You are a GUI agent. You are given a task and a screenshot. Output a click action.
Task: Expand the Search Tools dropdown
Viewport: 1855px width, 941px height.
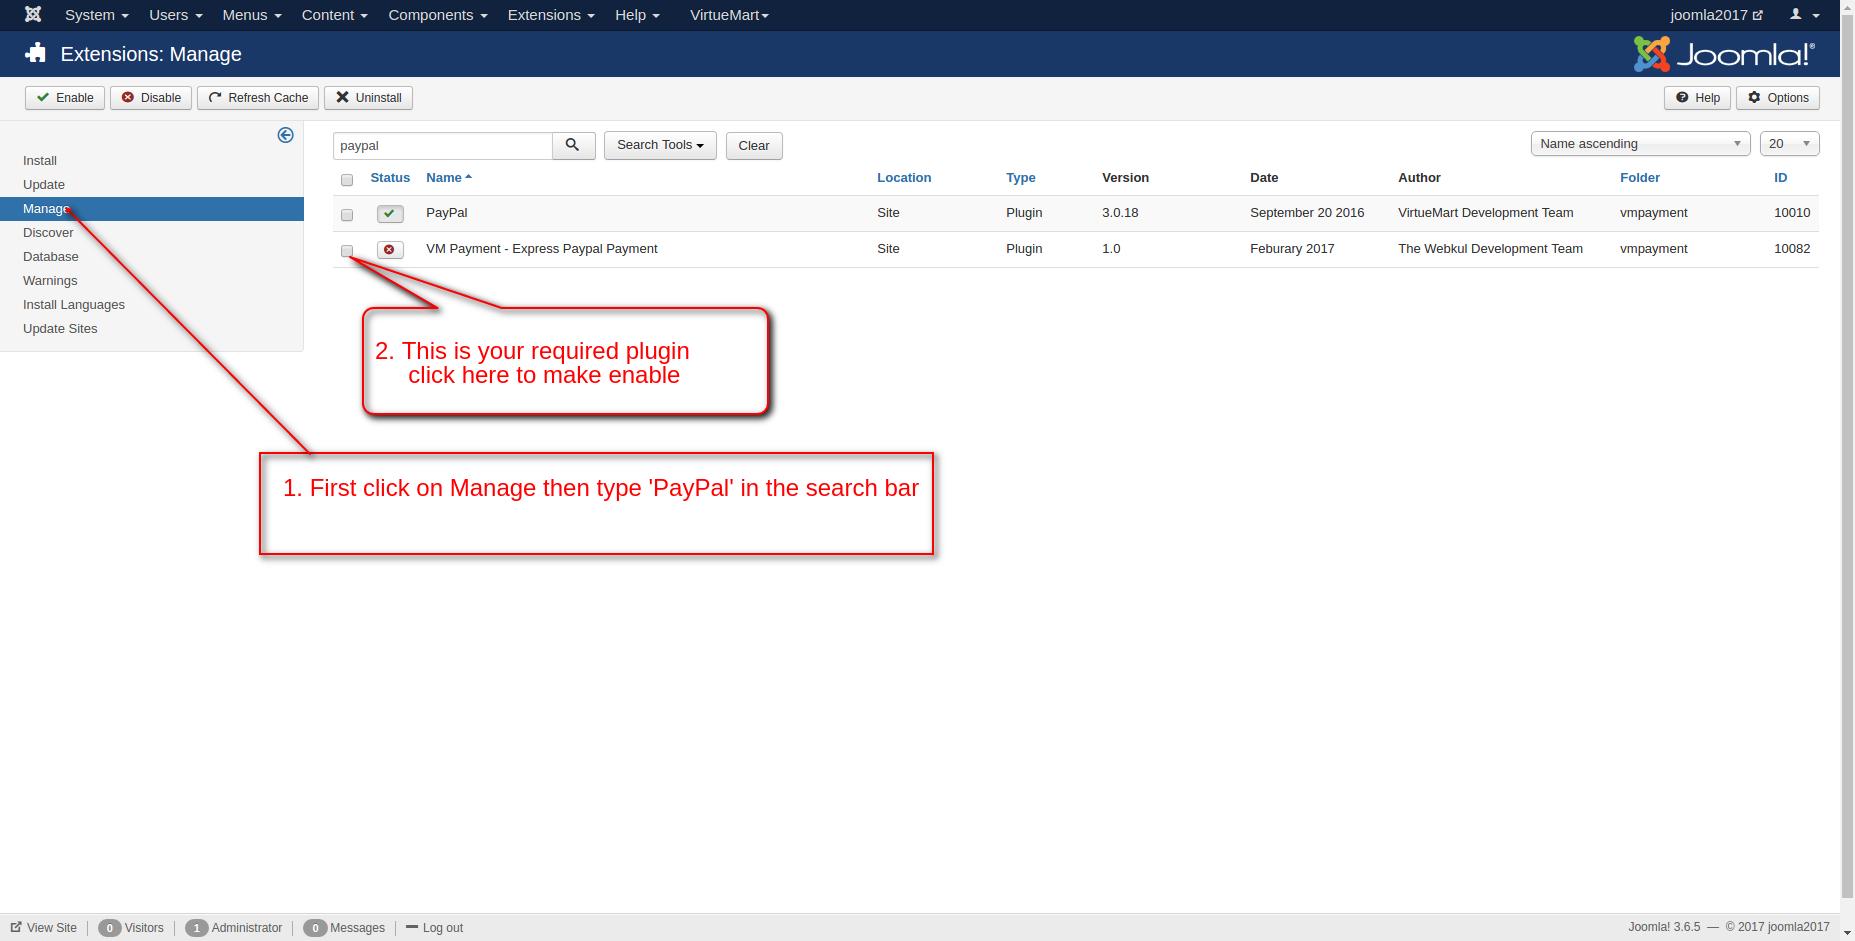(x=660, y=145)
